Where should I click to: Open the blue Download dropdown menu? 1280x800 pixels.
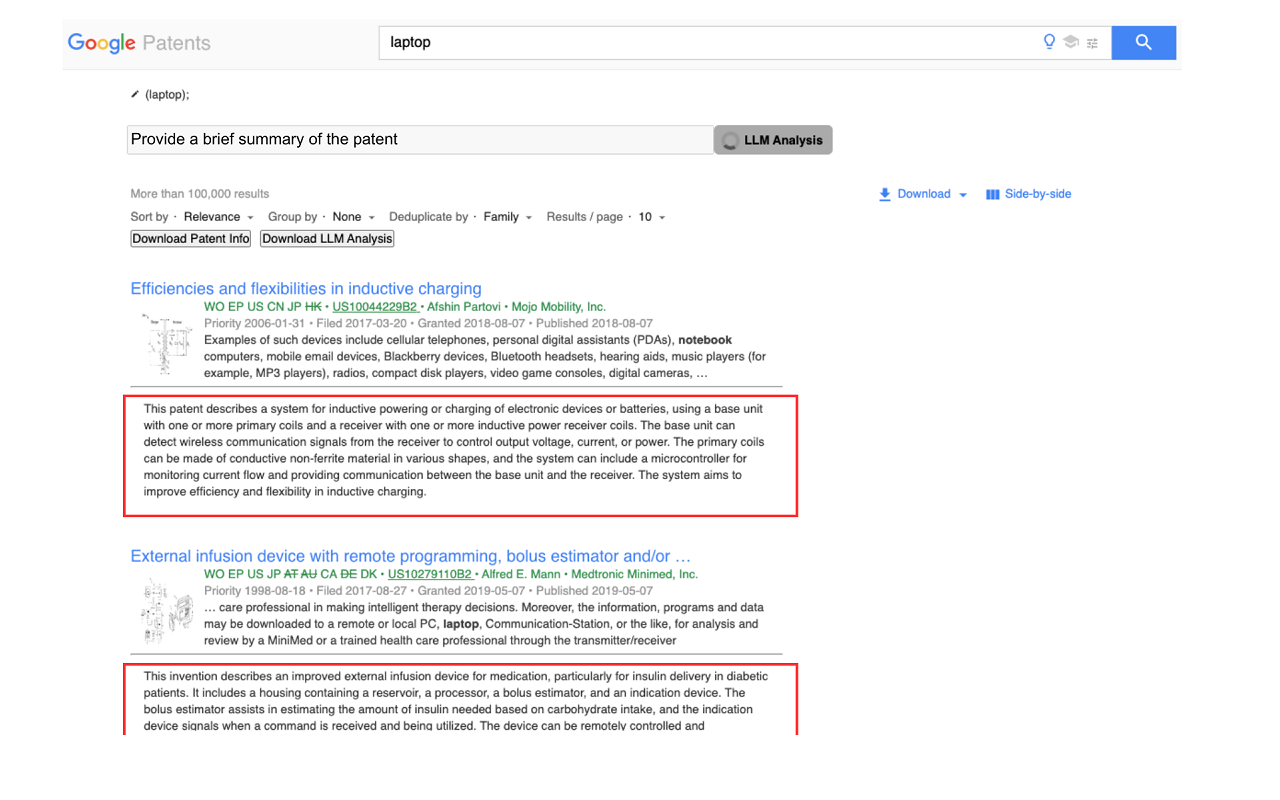[923, 194]
